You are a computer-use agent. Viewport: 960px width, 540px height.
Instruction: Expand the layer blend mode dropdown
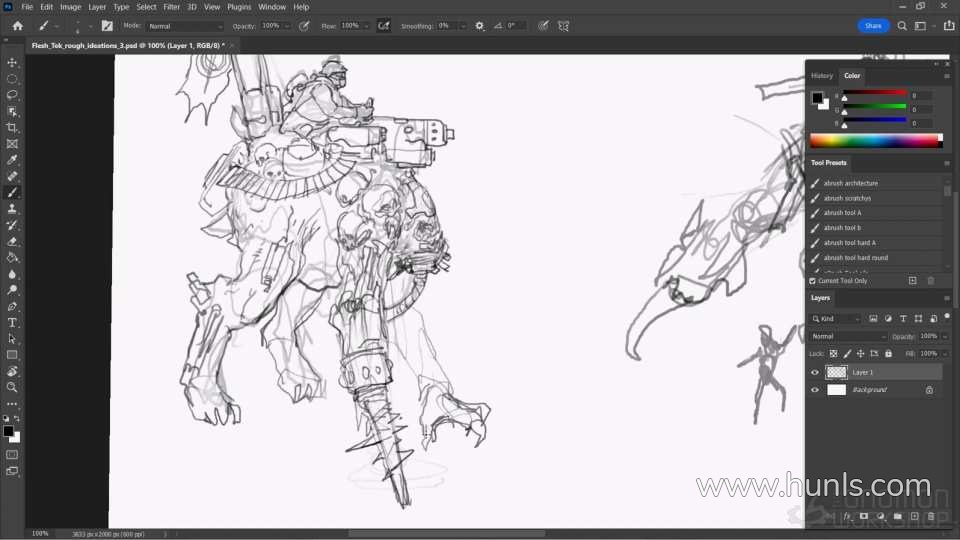point(848,337)
